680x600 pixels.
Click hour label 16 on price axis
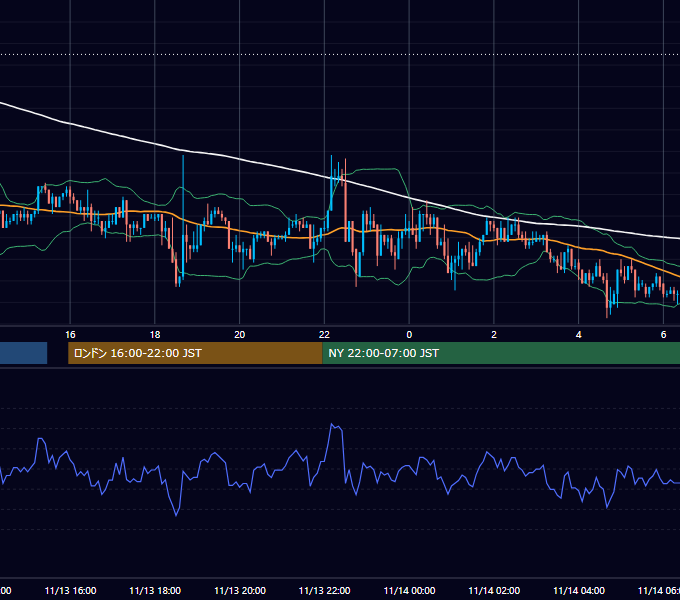(x=70, y=334)
